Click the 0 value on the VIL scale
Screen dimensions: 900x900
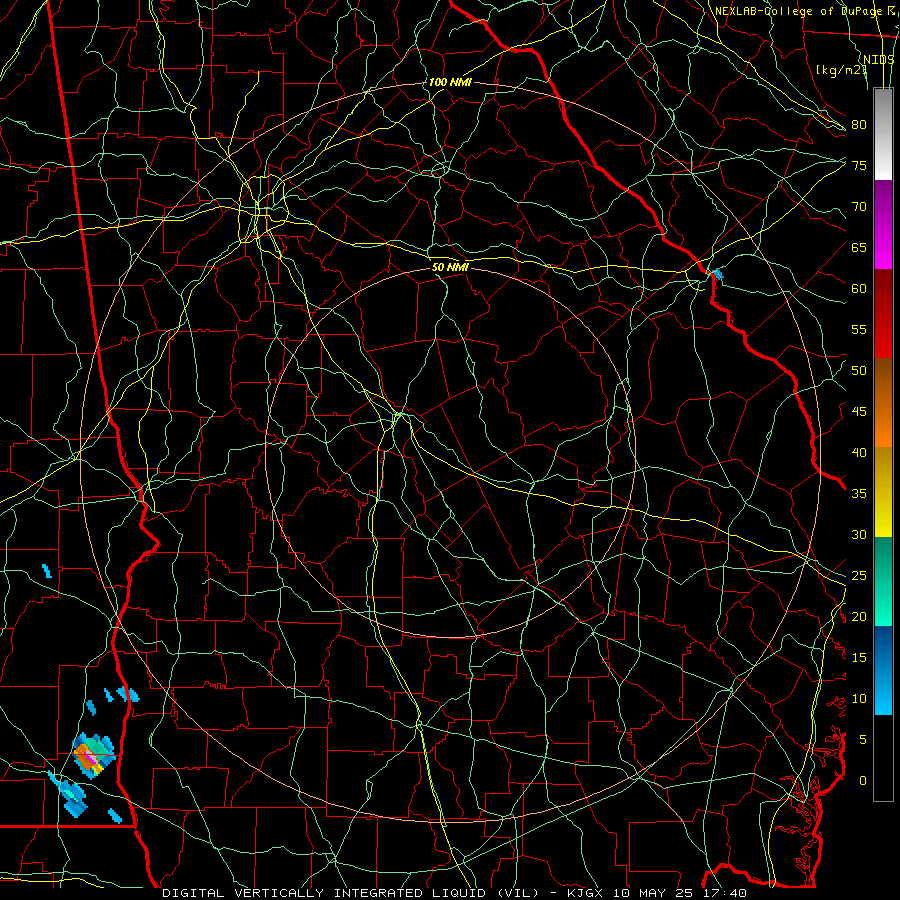click(x=863, y=780)
